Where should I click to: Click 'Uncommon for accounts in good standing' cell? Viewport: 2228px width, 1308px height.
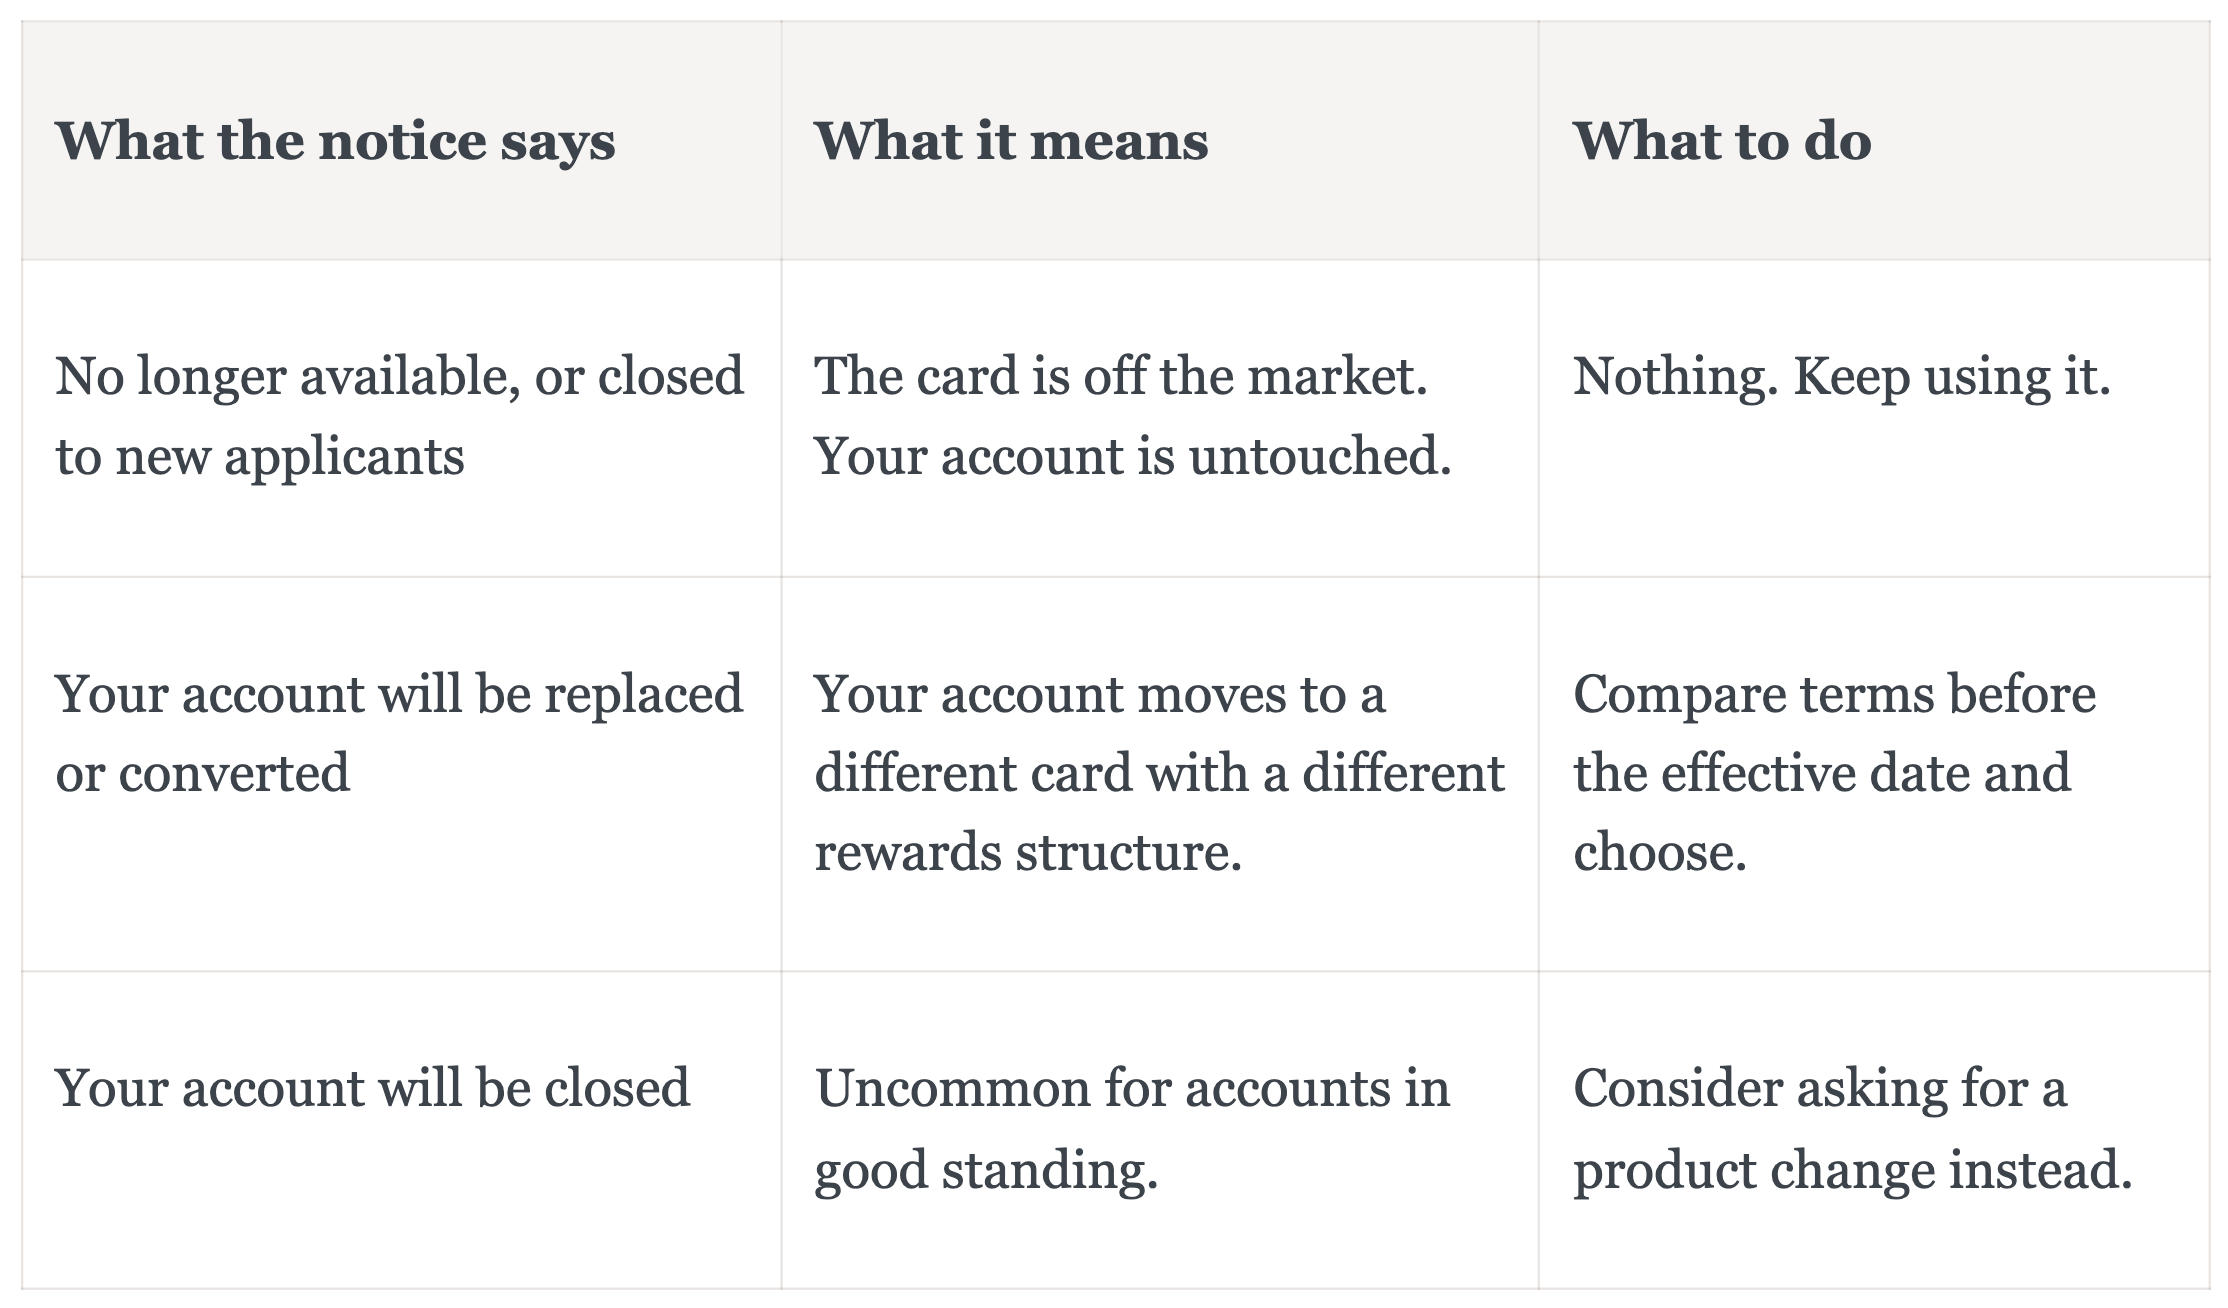tap(1160, 1129)
